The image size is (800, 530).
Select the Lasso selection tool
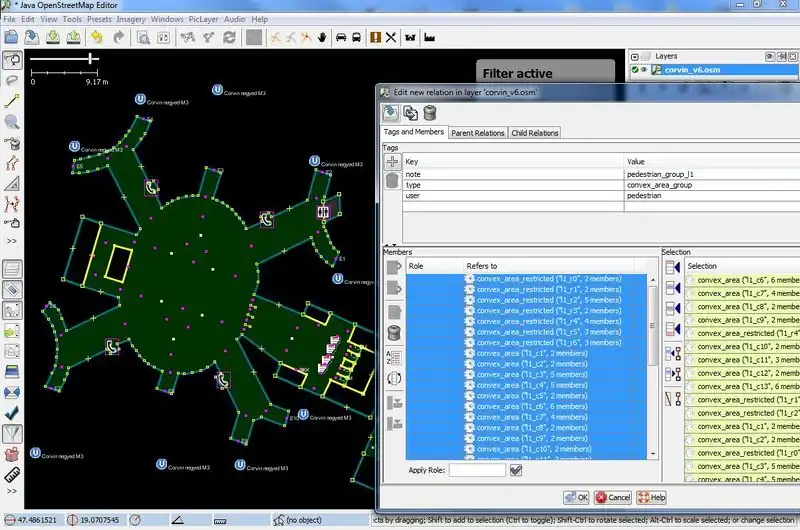coord(13,80)
